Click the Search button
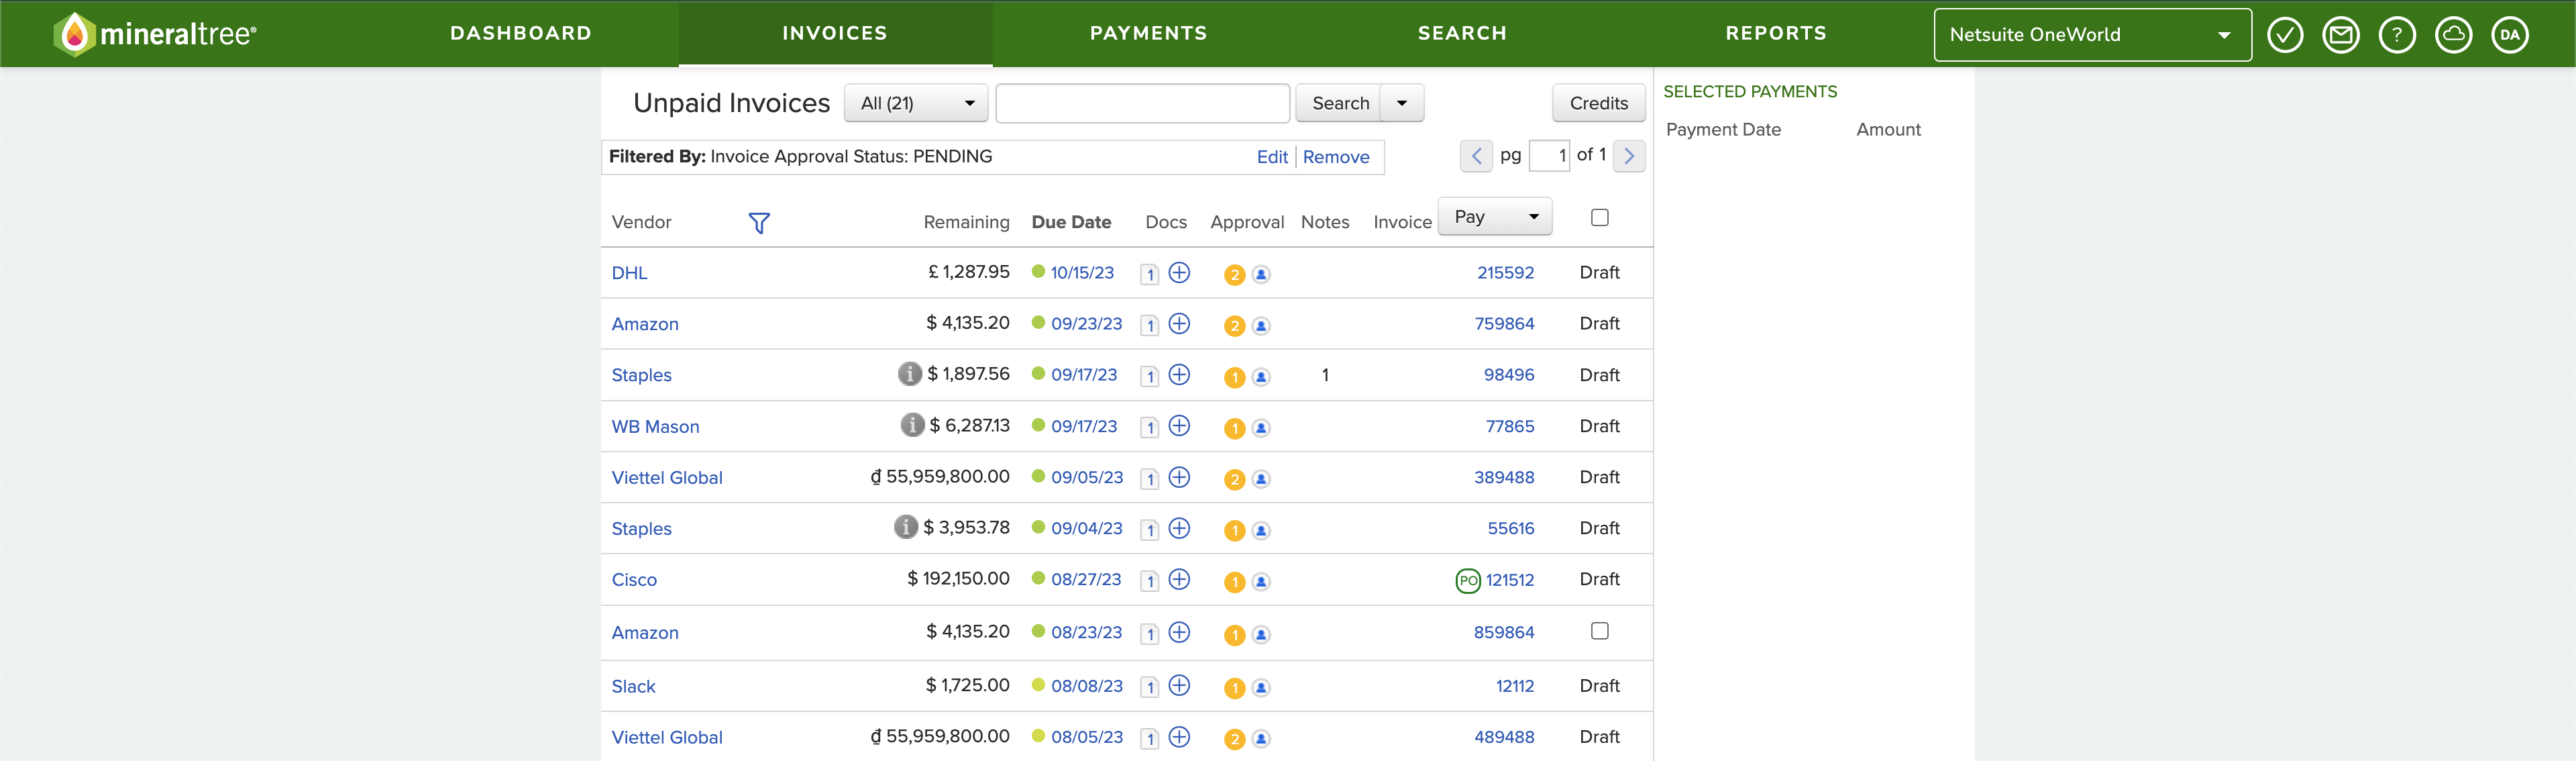Screen dimensions: 2576x761 (1340, 103)
